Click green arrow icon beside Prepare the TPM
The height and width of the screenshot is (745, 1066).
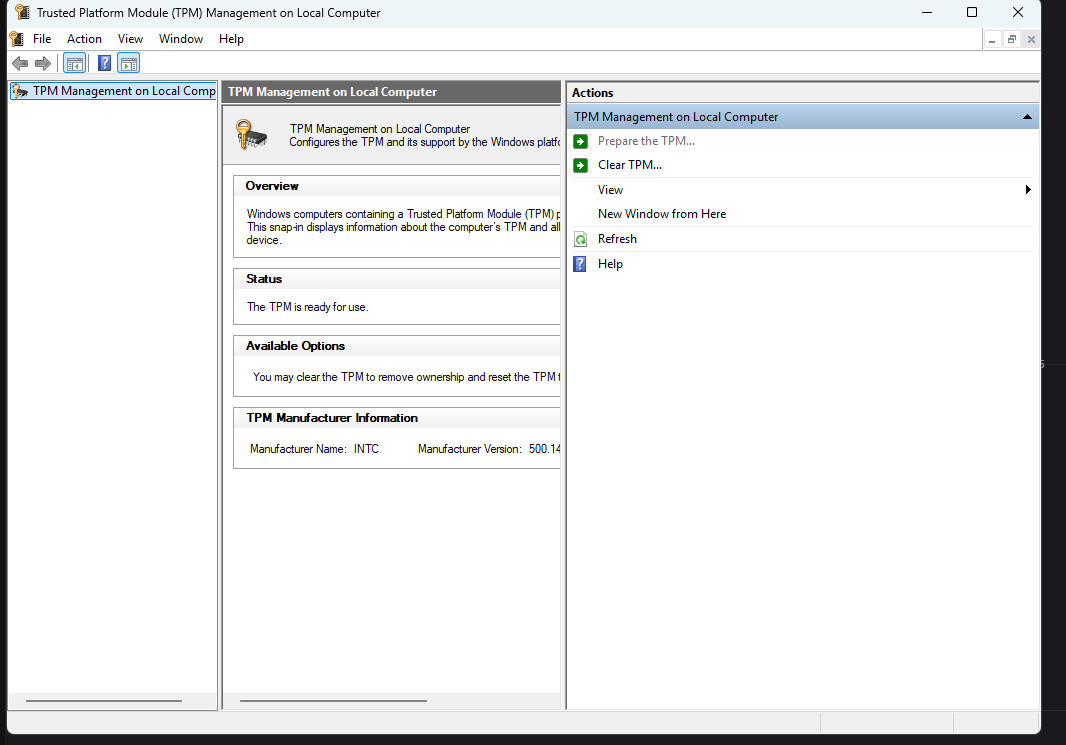pyautogui.click(x=581, y=141)
